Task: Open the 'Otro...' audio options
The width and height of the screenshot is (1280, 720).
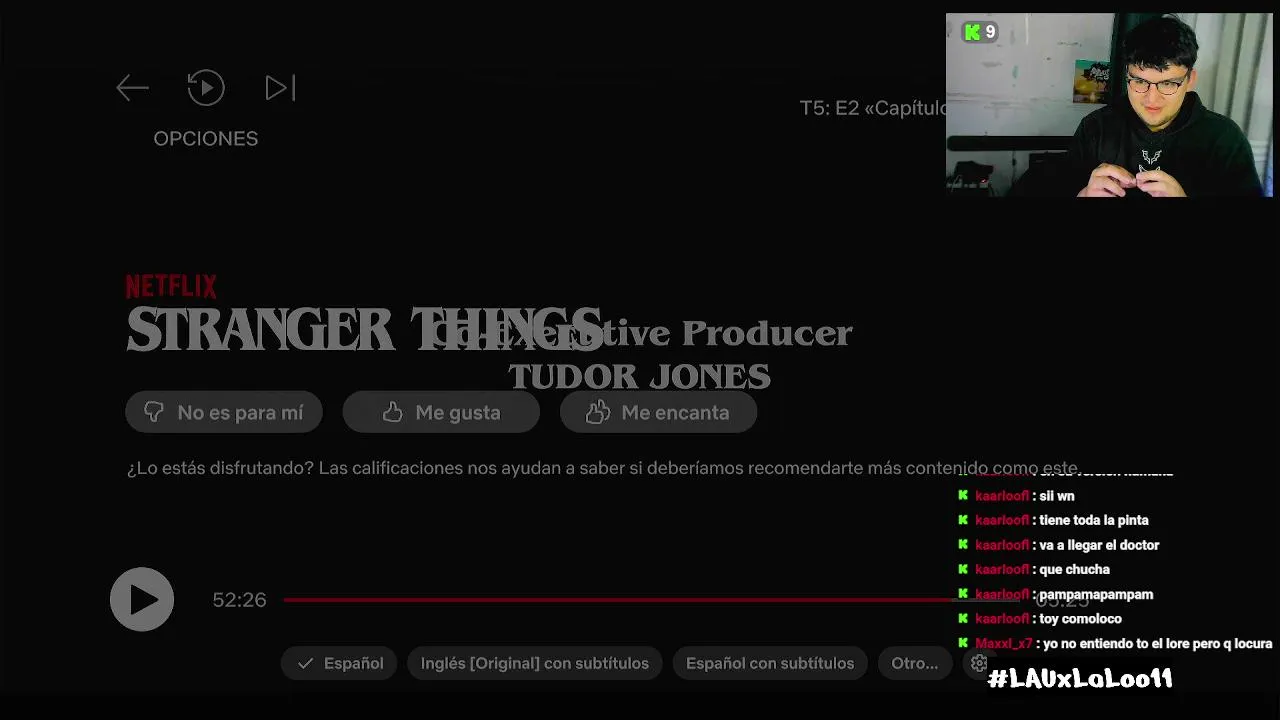Action: click(914, 663)
